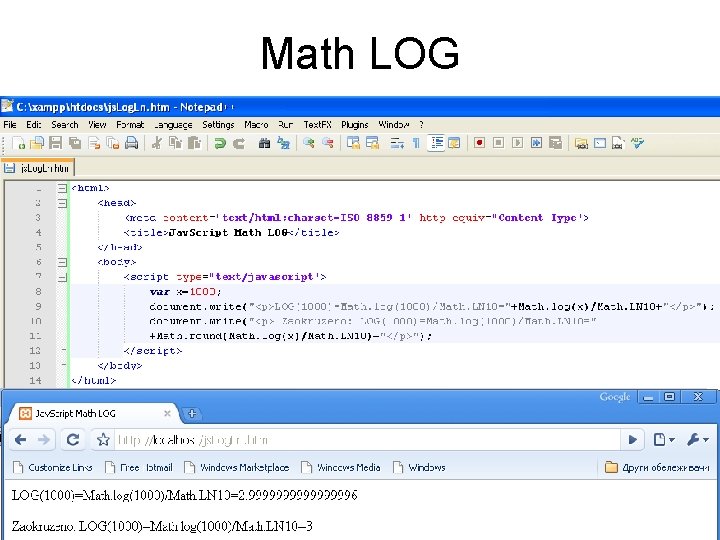The image size is (720, 540).
Task: Click the Zoom Out magnifier icon
Action: (x=327, y=143)
